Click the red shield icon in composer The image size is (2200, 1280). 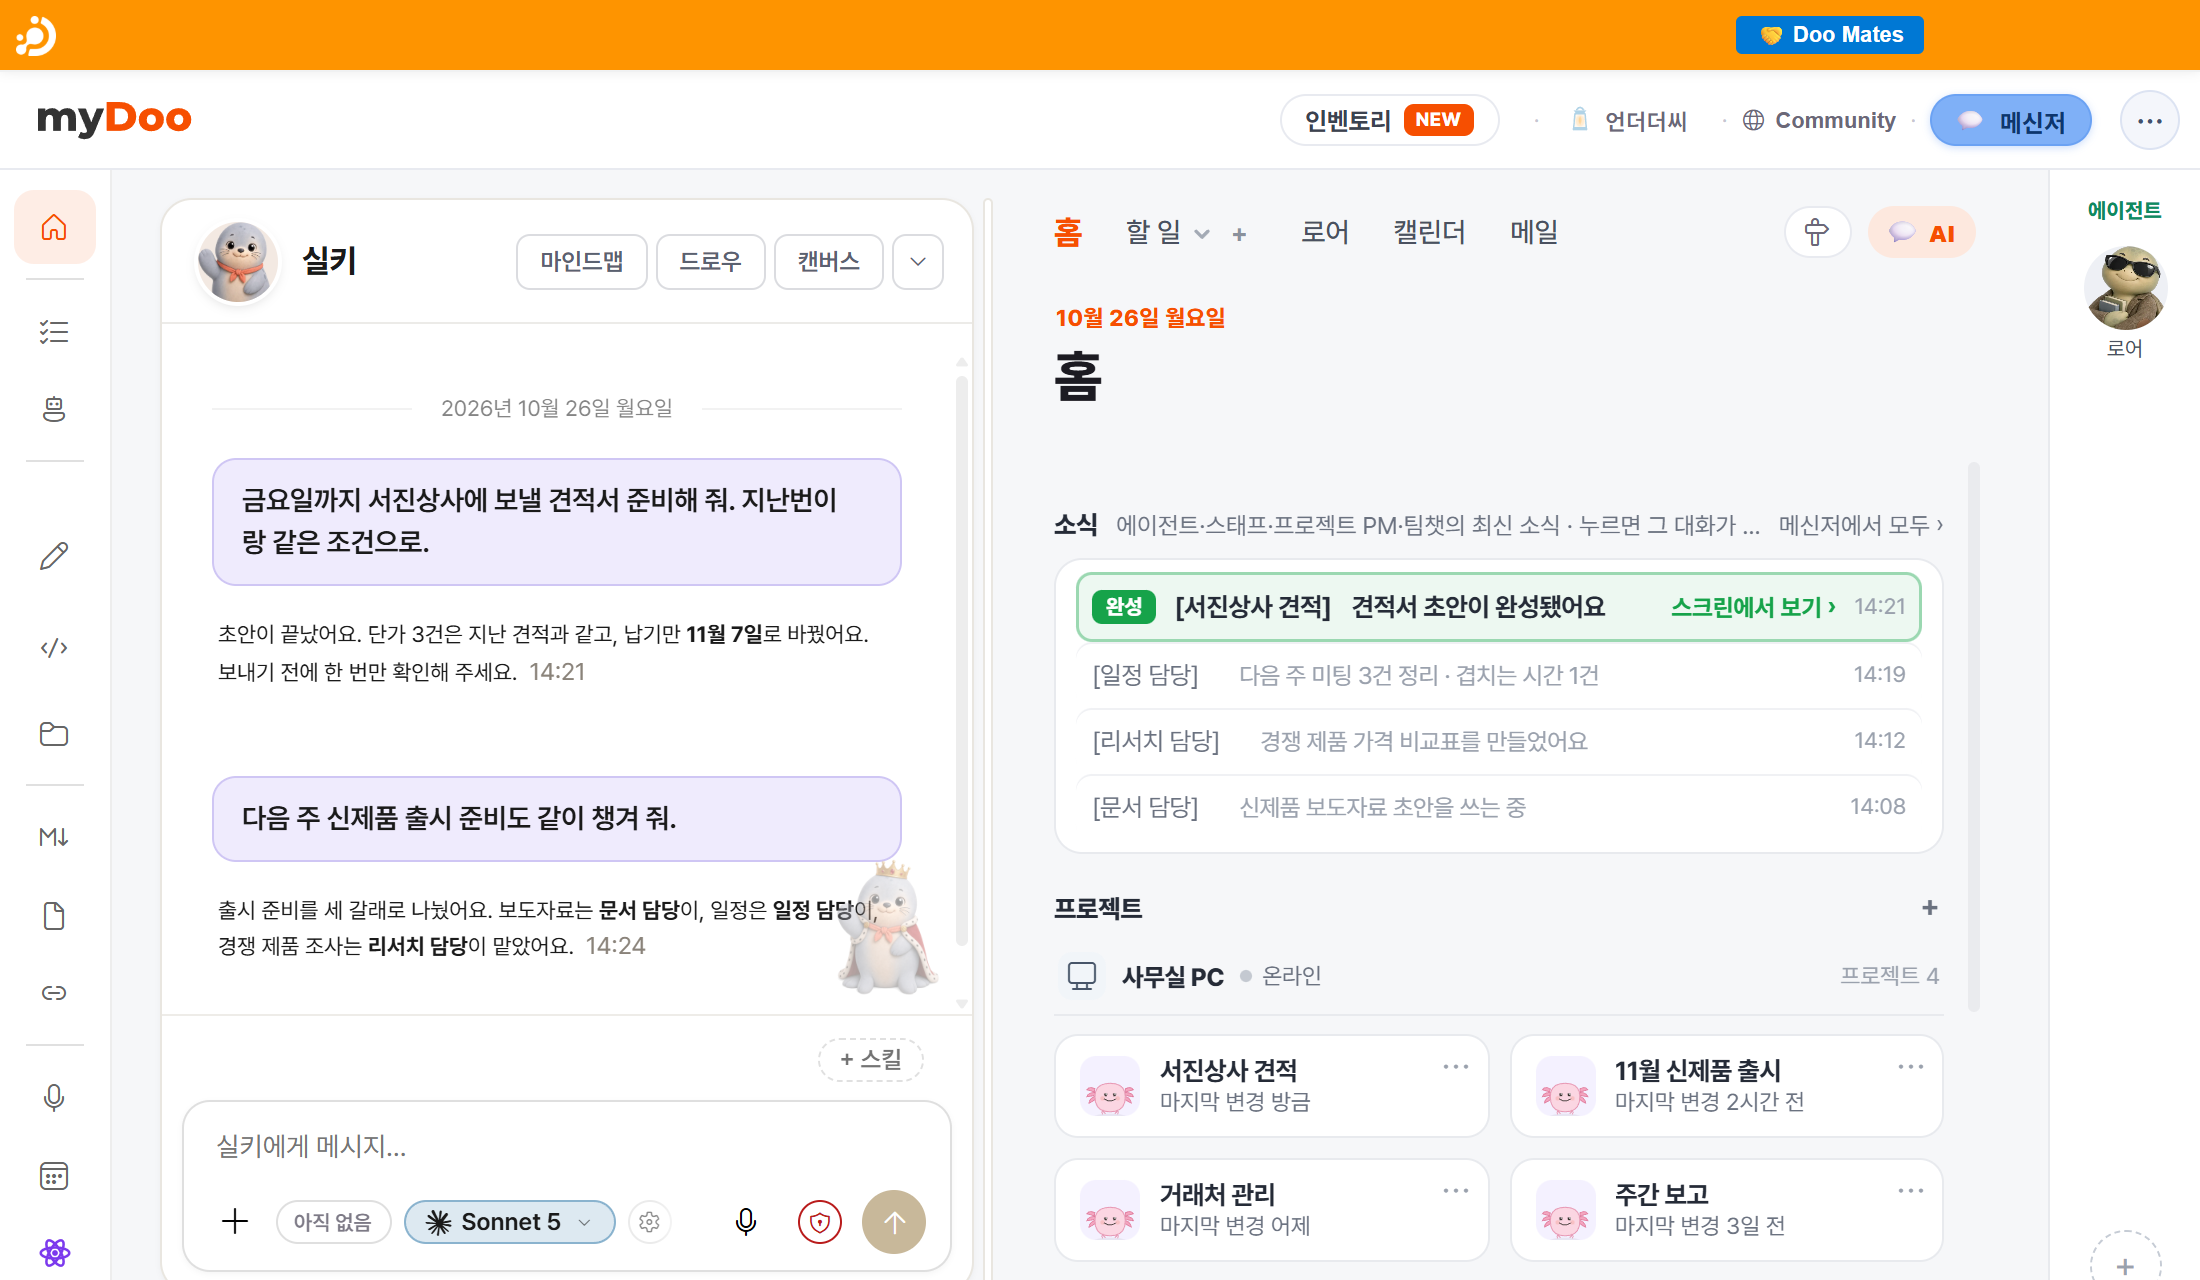coord(820,1222)
